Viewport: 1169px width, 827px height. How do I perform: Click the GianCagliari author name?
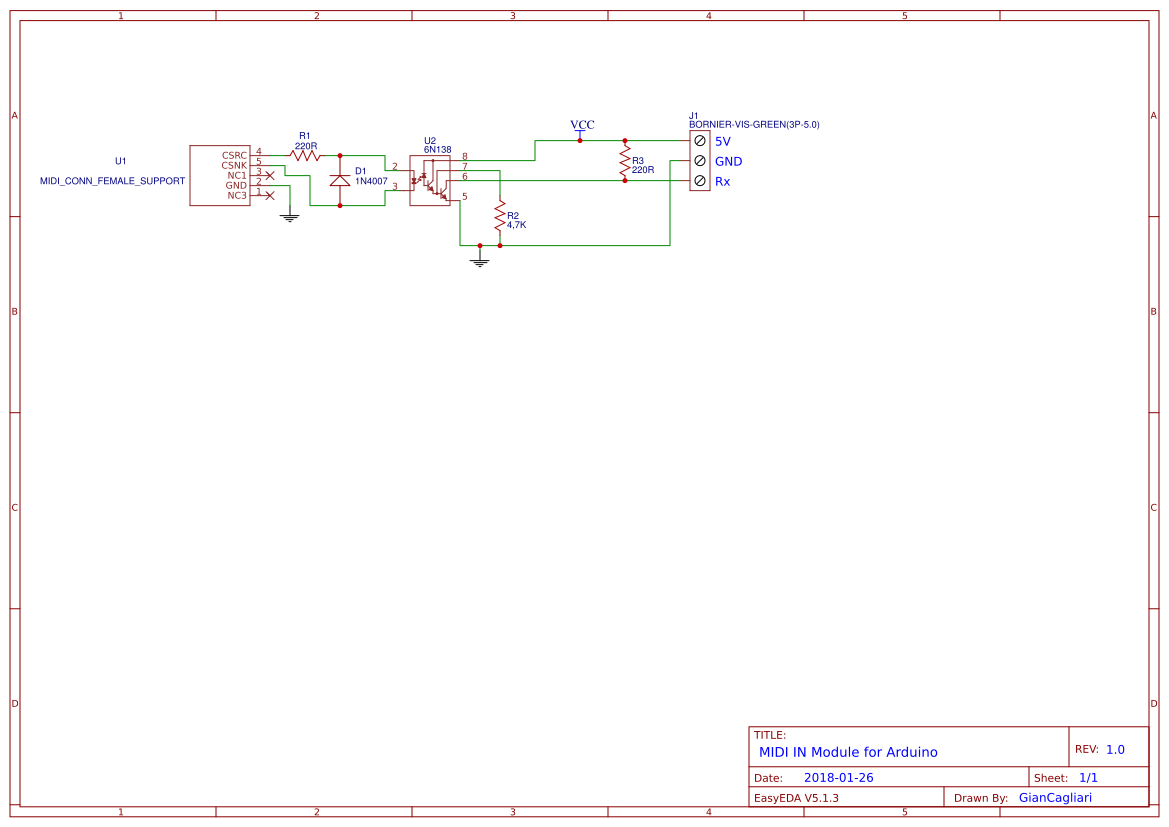coord(1057,796)
